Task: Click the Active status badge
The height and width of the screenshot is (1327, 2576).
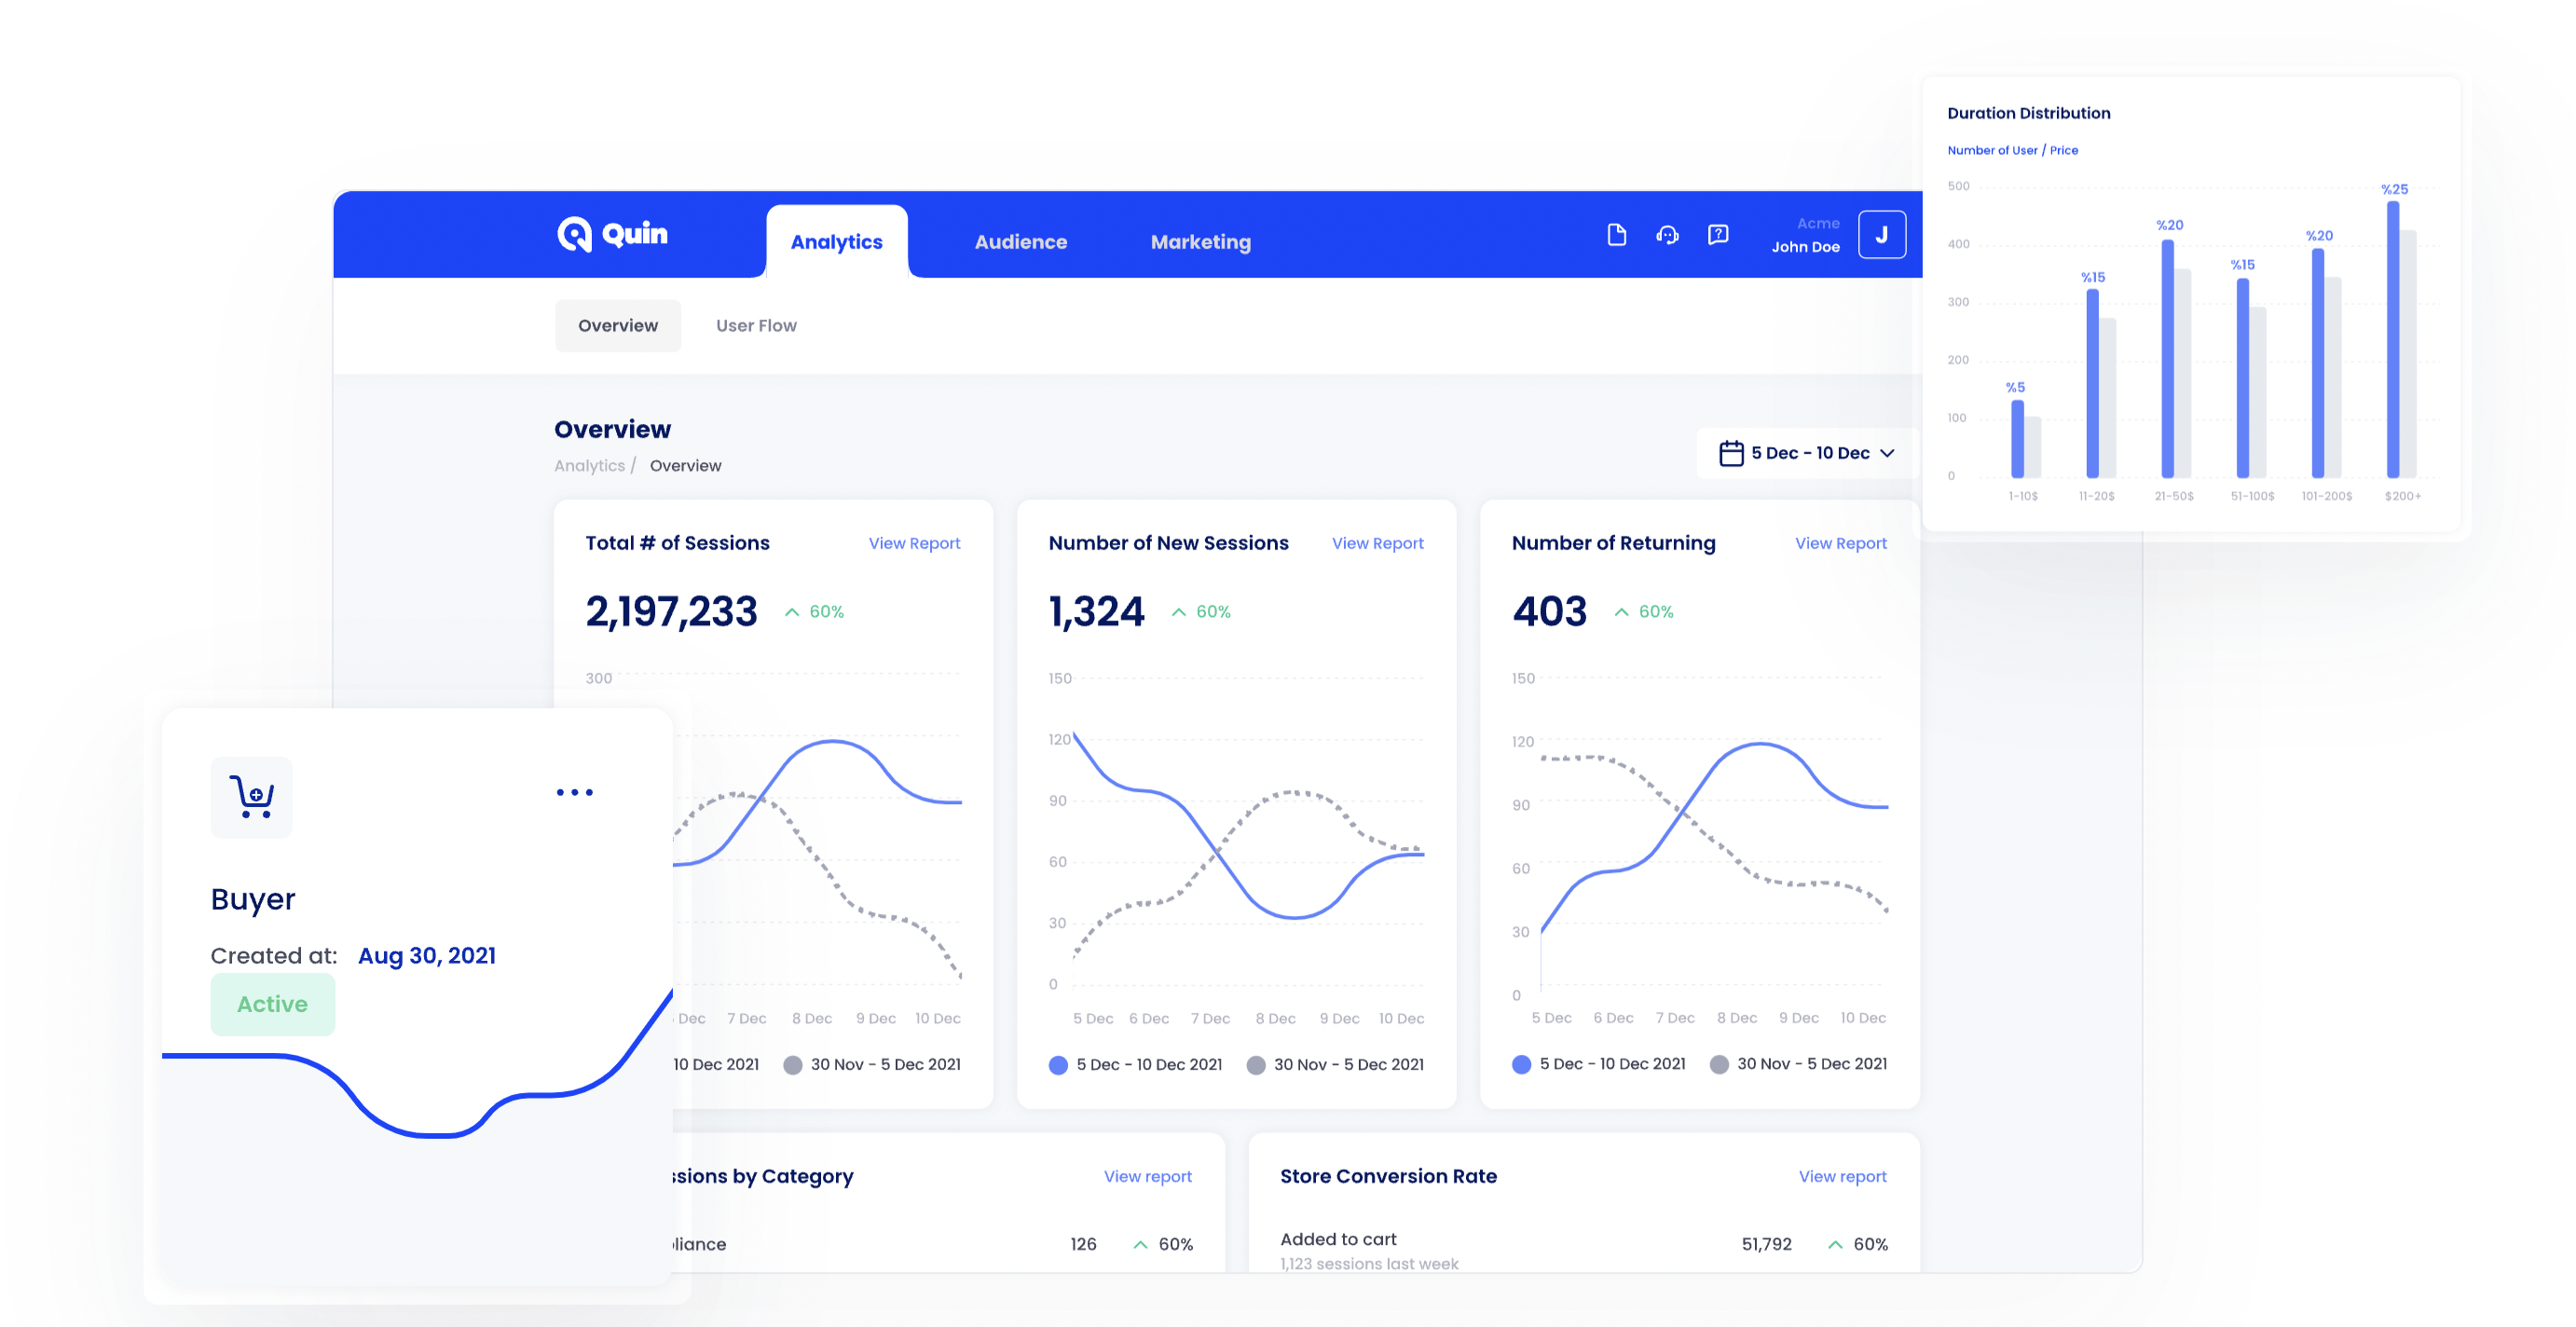Action: point(272,1004)
